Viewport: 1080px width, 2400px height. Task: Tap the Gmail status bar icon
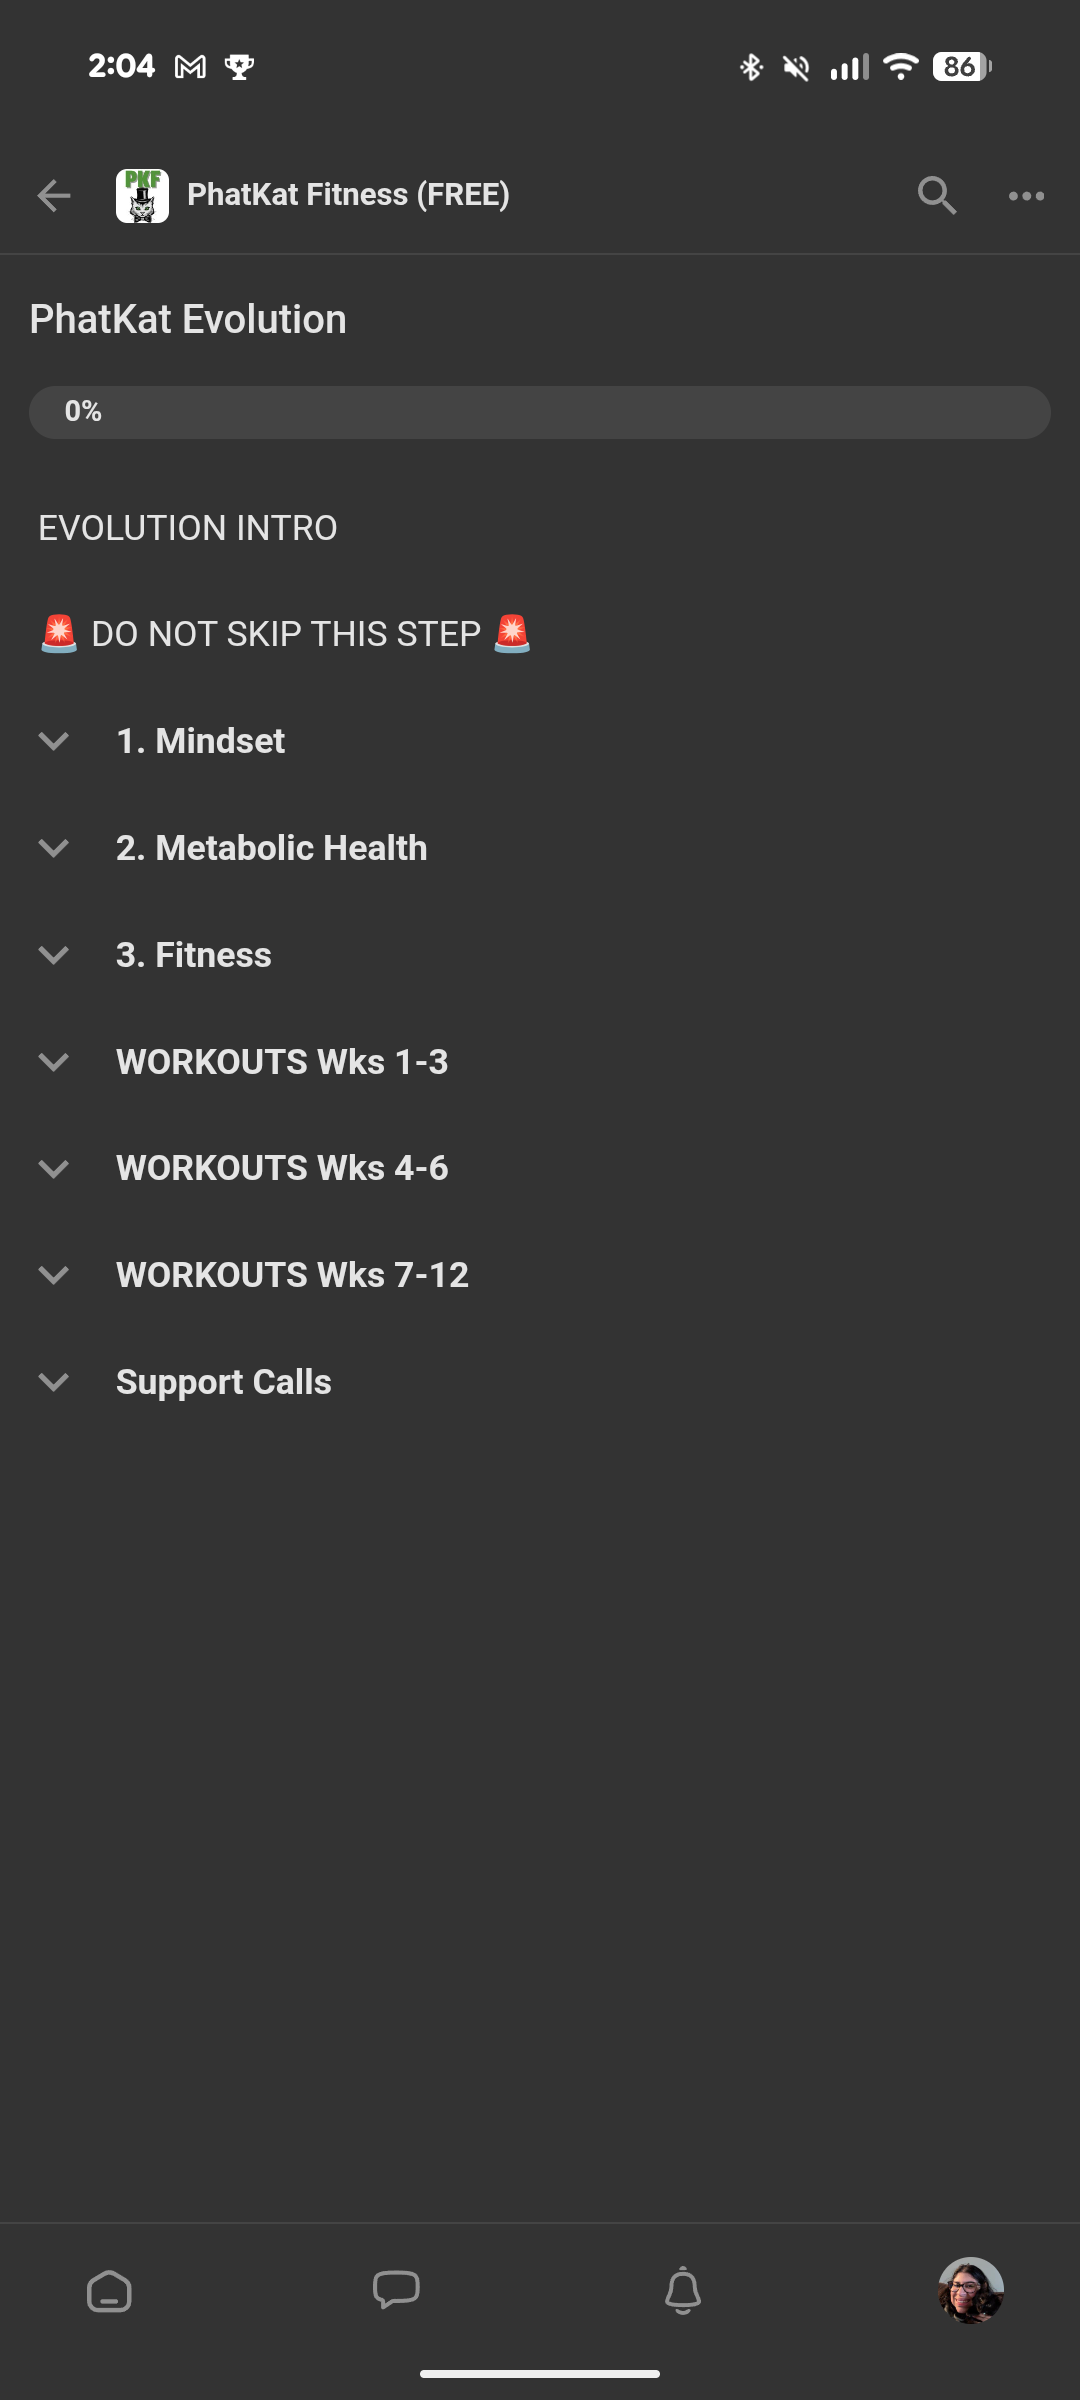coord(190,67)
